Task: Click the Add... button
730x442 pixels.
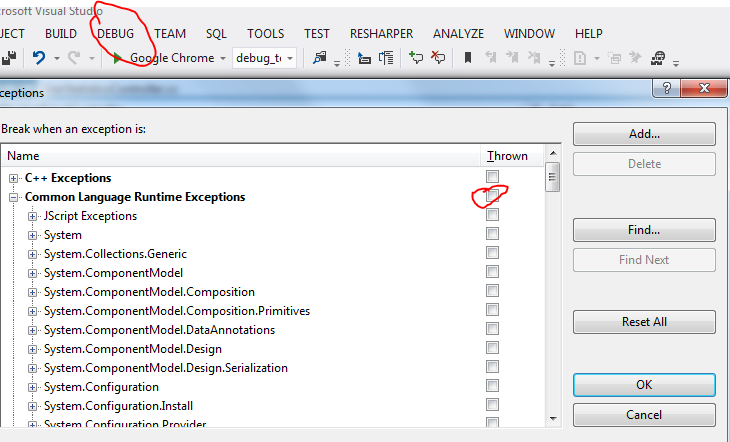Action: pyautogui.click(x=644, y=134)
